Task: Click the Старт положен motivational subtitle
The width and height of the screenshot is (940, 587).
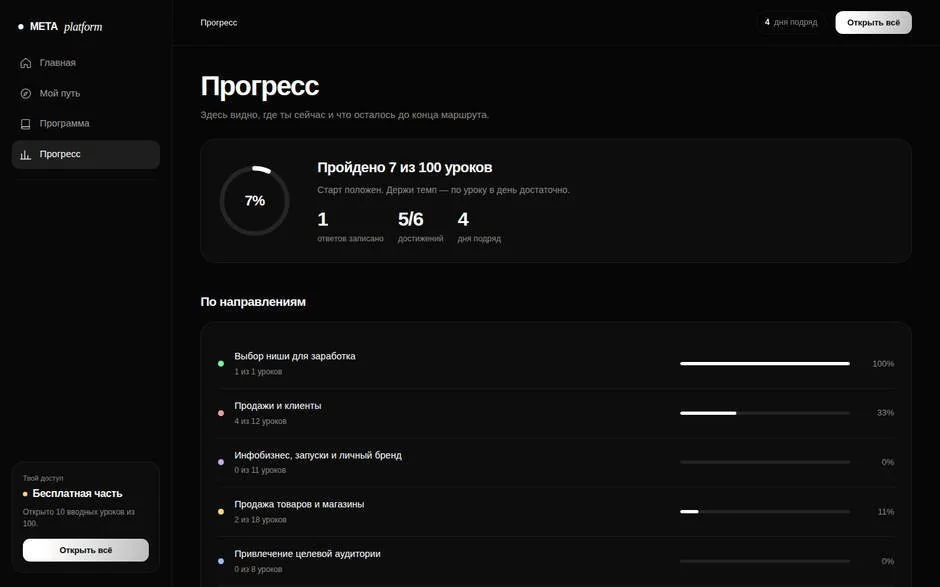Action: pos(444,190)
